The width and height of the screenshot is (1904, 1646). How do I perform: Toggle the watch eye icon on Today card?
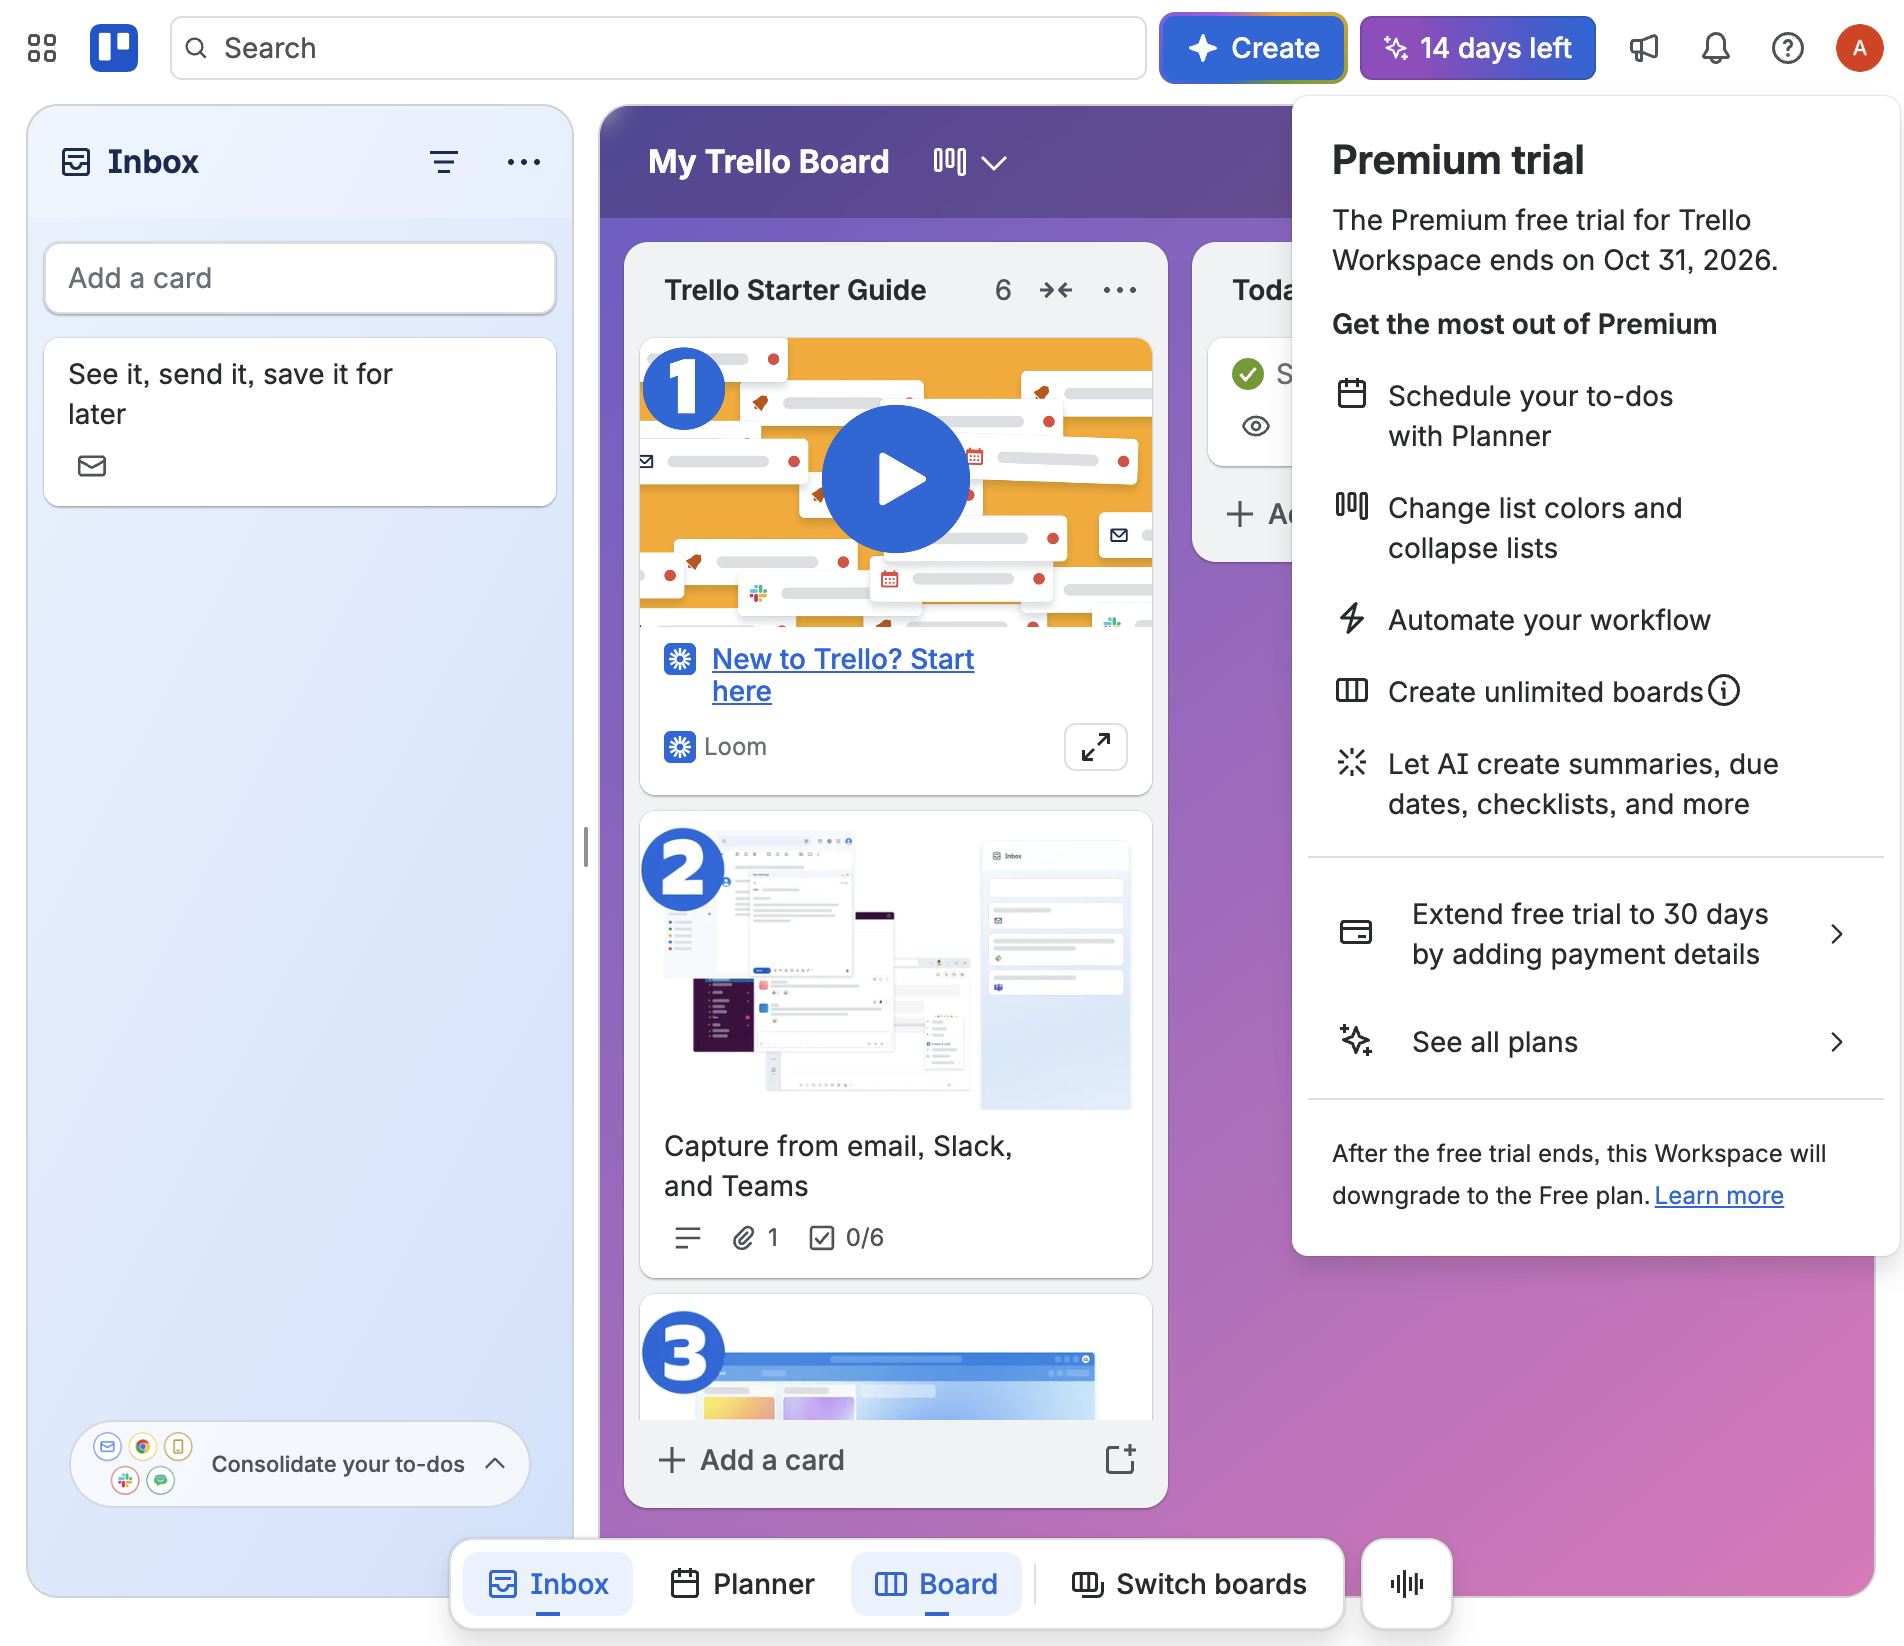coord(1256,426)
